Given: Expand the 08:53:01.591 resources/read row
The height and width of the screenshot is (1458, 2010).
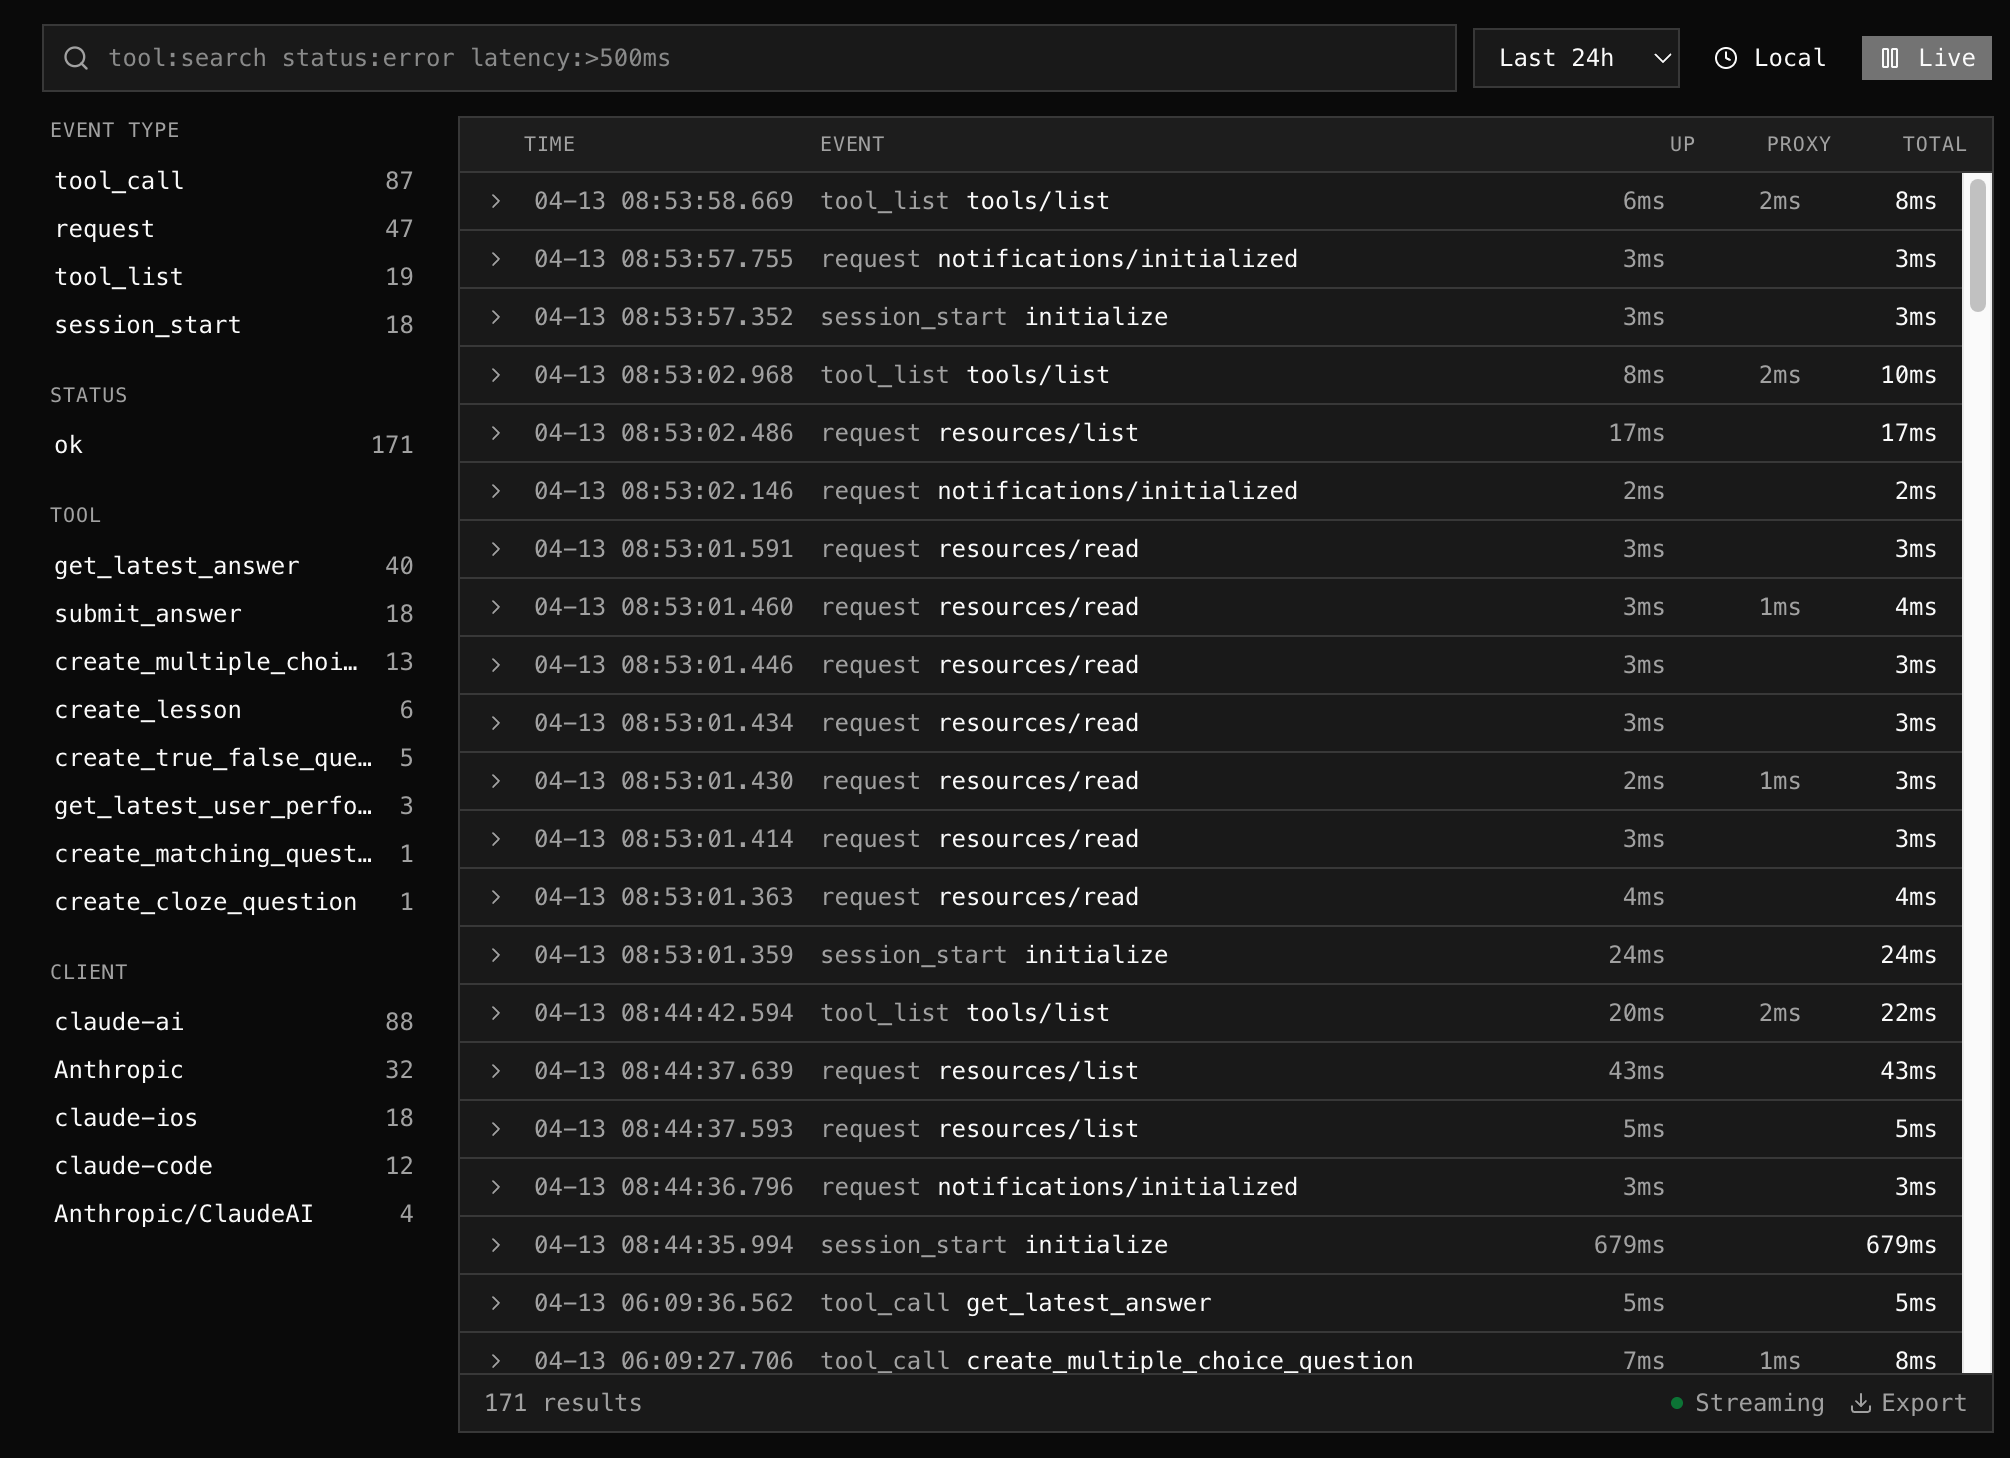Looking at the screenshot, I should click(x=496, y=549).
